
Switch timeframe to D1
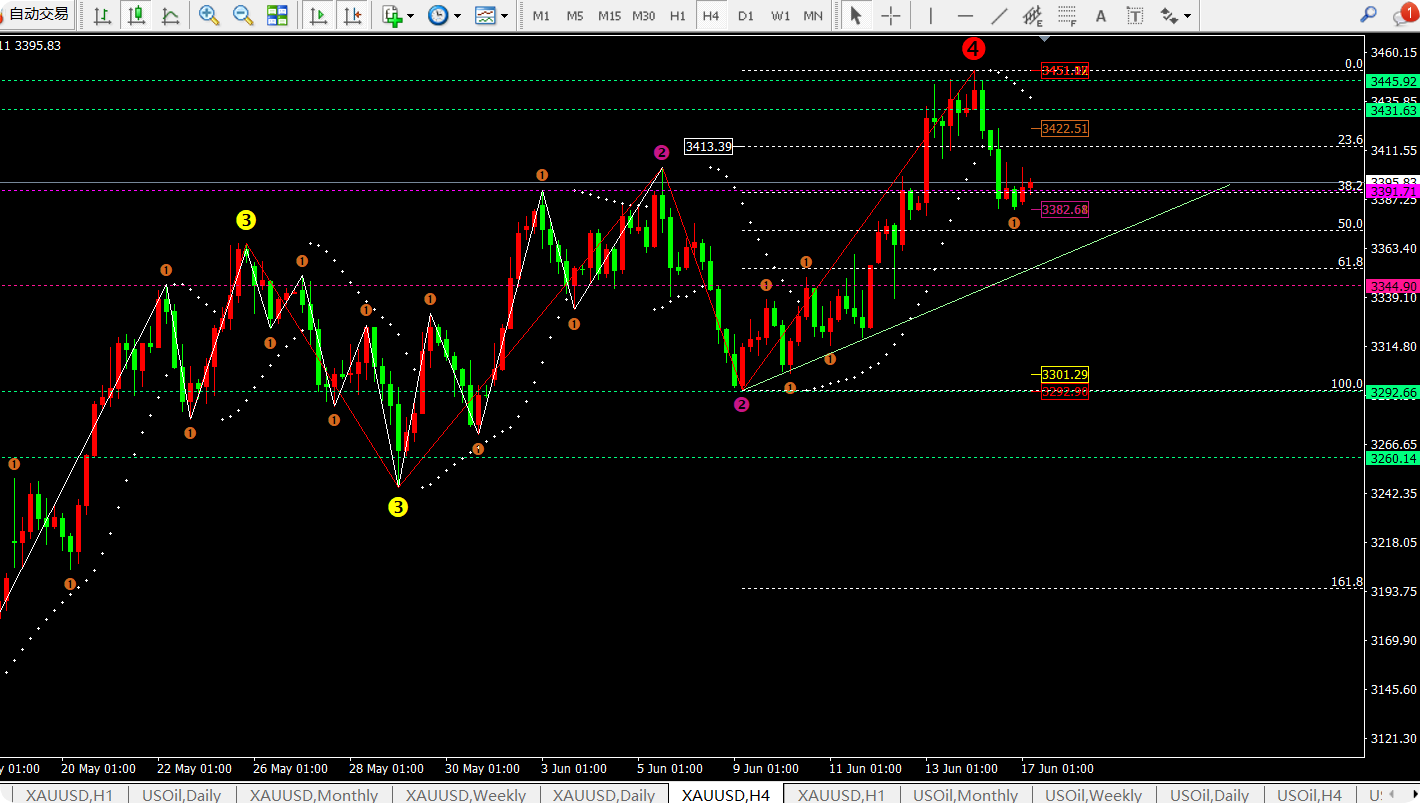[745, 15]
